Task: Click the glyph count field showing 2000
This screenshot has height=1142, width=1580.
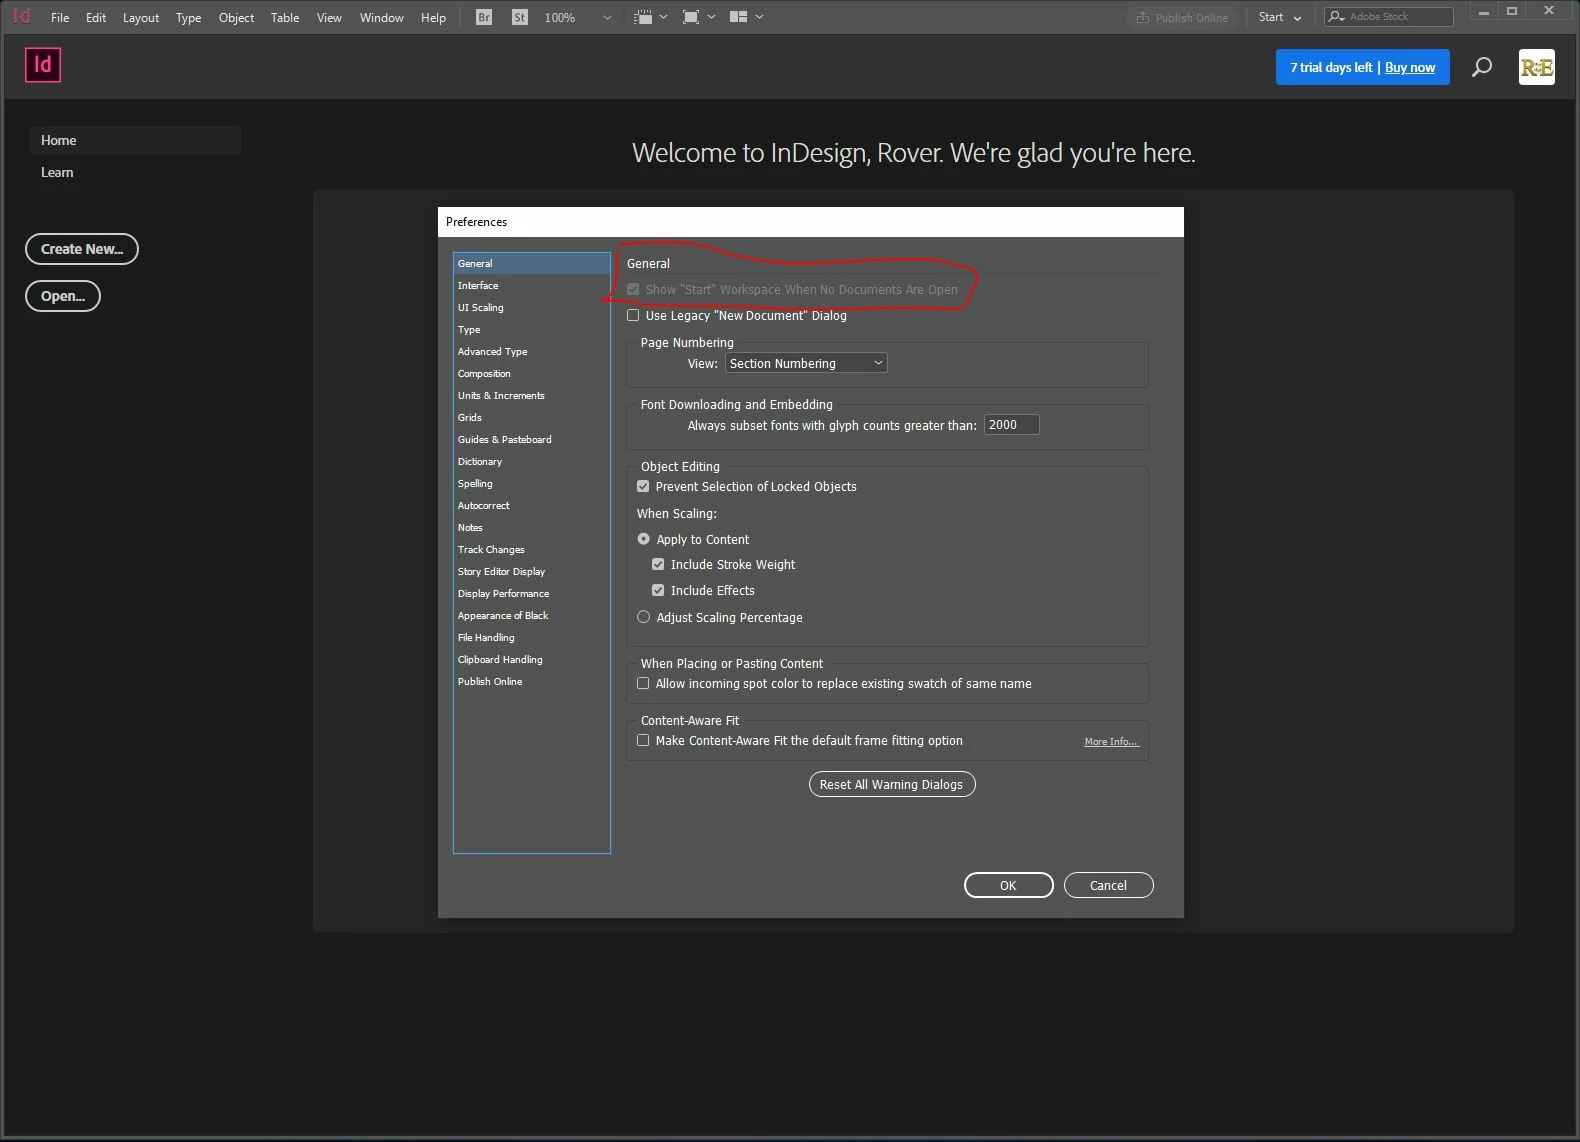Action: coord(1011,425)
